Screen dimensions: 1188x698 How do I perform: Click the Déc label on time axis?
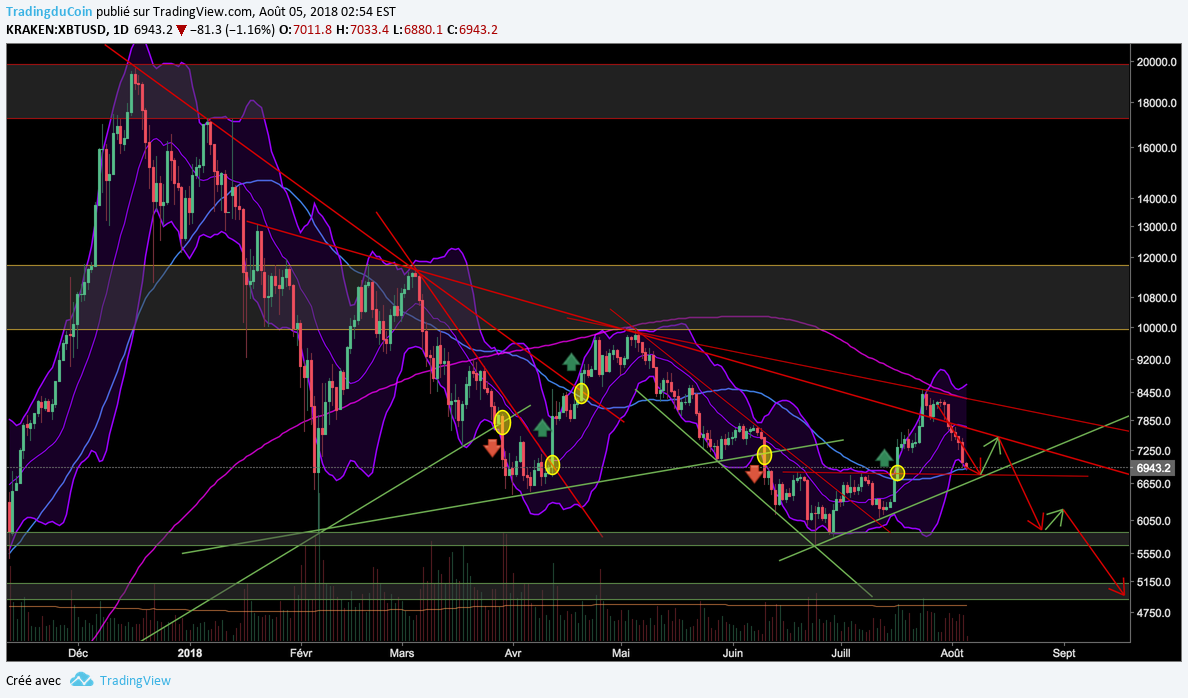point(77,653)
